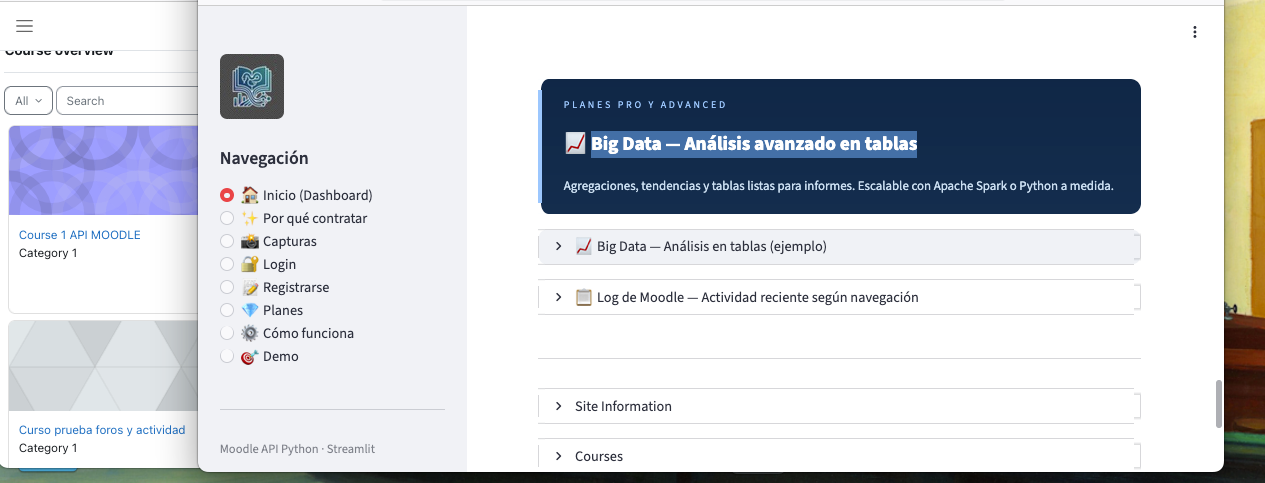Choose the Demo radio option
Image resolution: width=1265 pixels, height=483 pixels.
227,356
